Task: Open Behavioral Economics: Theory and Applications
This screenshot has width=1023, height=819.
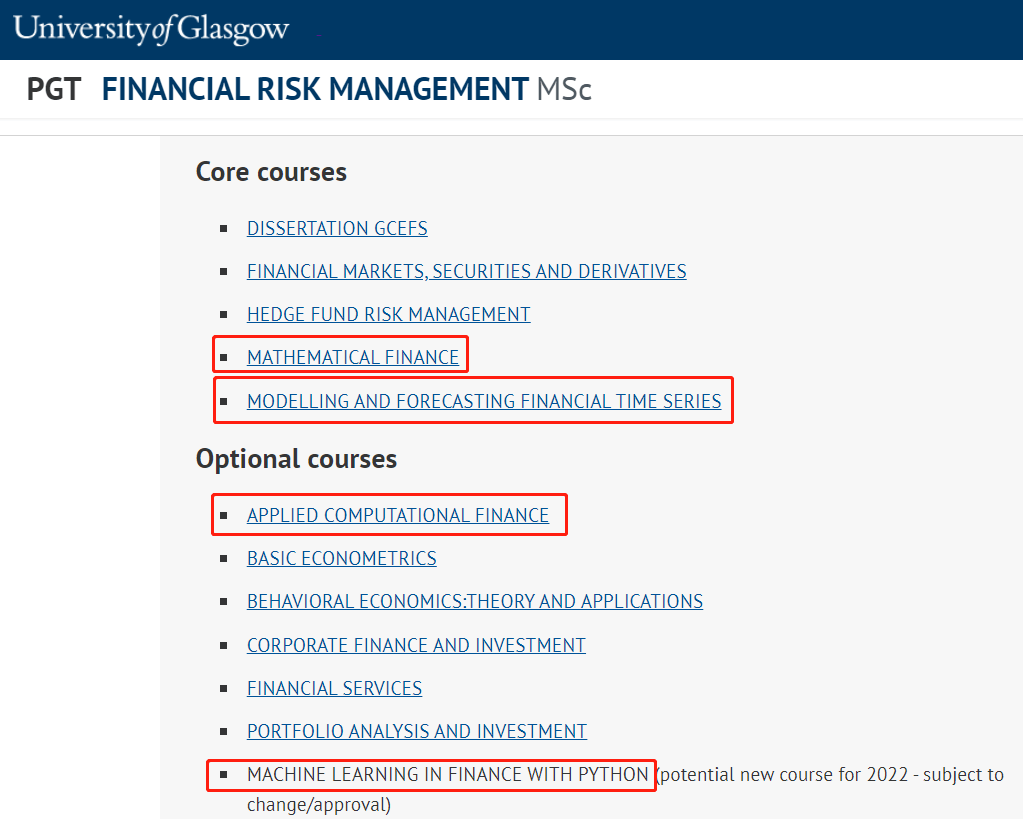Action: 475,602
